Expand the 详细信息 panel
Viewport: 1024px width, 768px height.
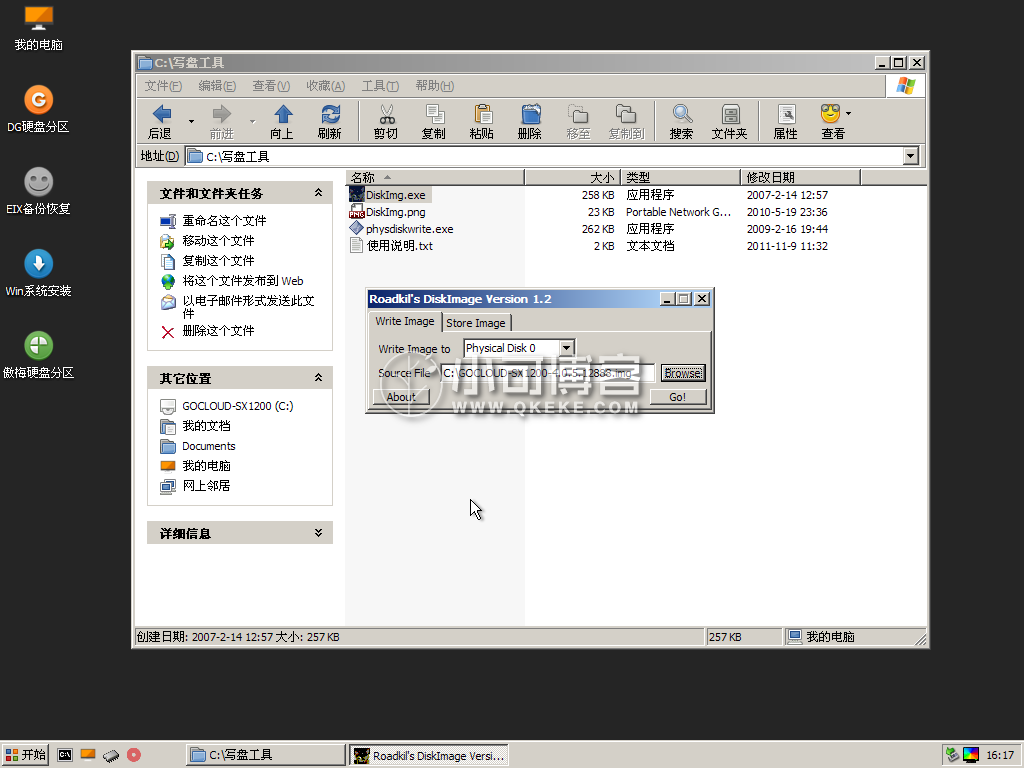tap(318, 533)
